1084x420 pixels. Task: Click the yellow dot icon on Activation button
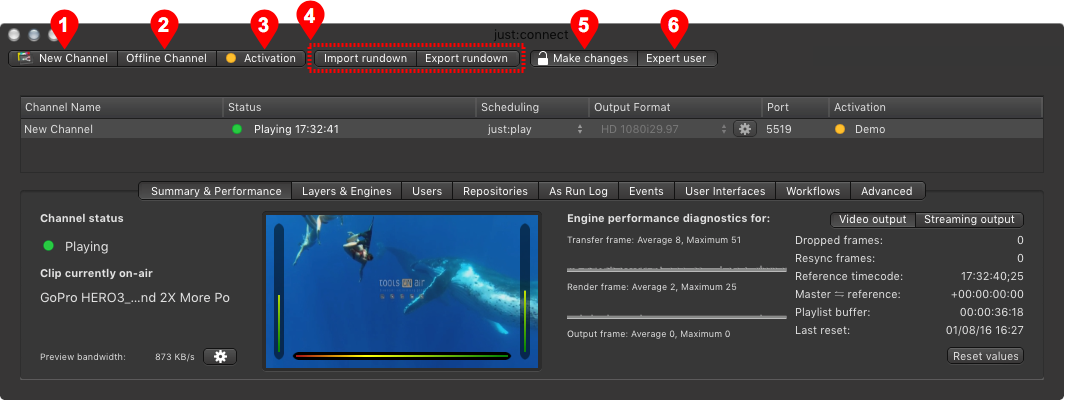coord(231,59)
